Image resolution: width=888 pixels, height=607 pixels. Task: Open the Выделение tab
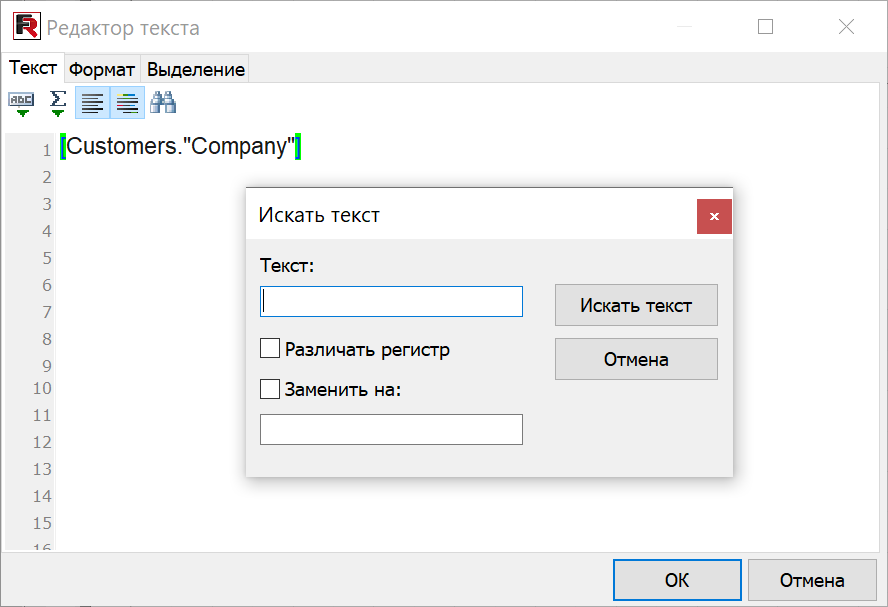click(196, 69)
